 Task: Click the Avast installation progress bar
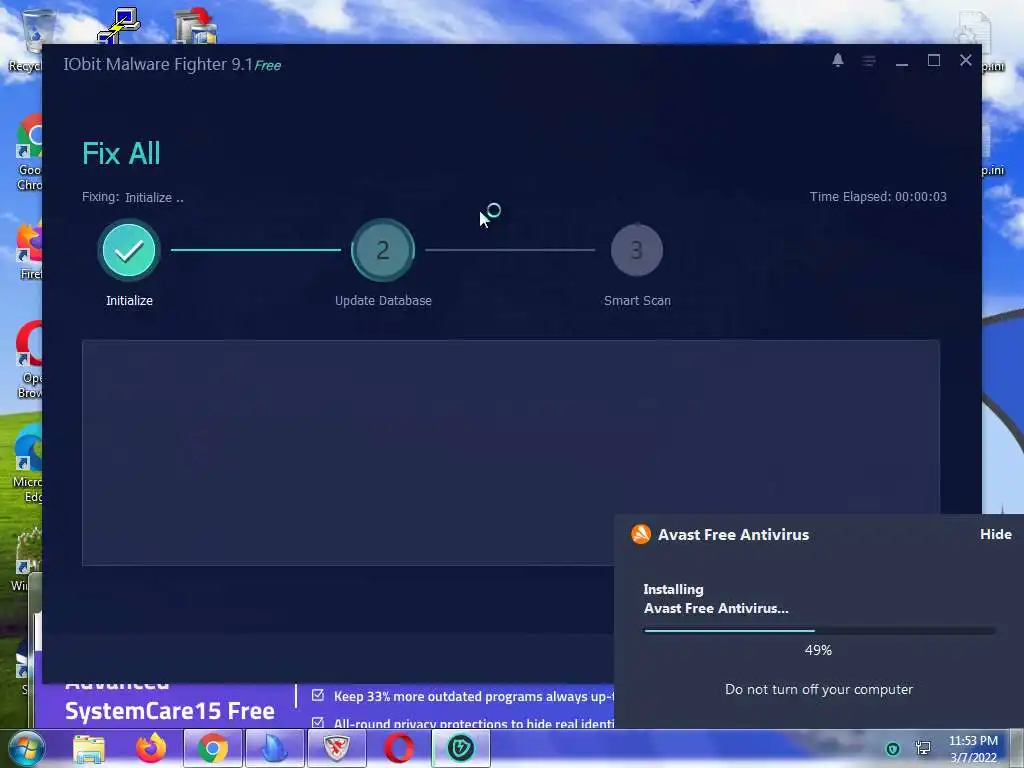(x=819, y=631)
